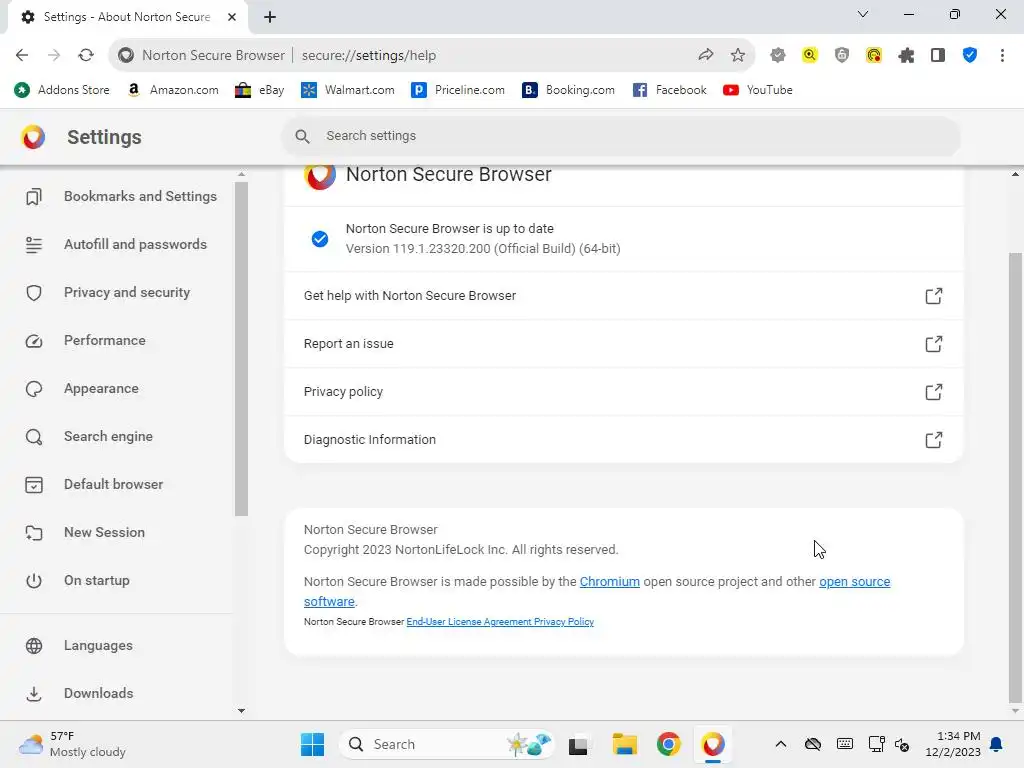Click external-link icon beside Diagnostic Information
1024x768 pixels.
934,440
